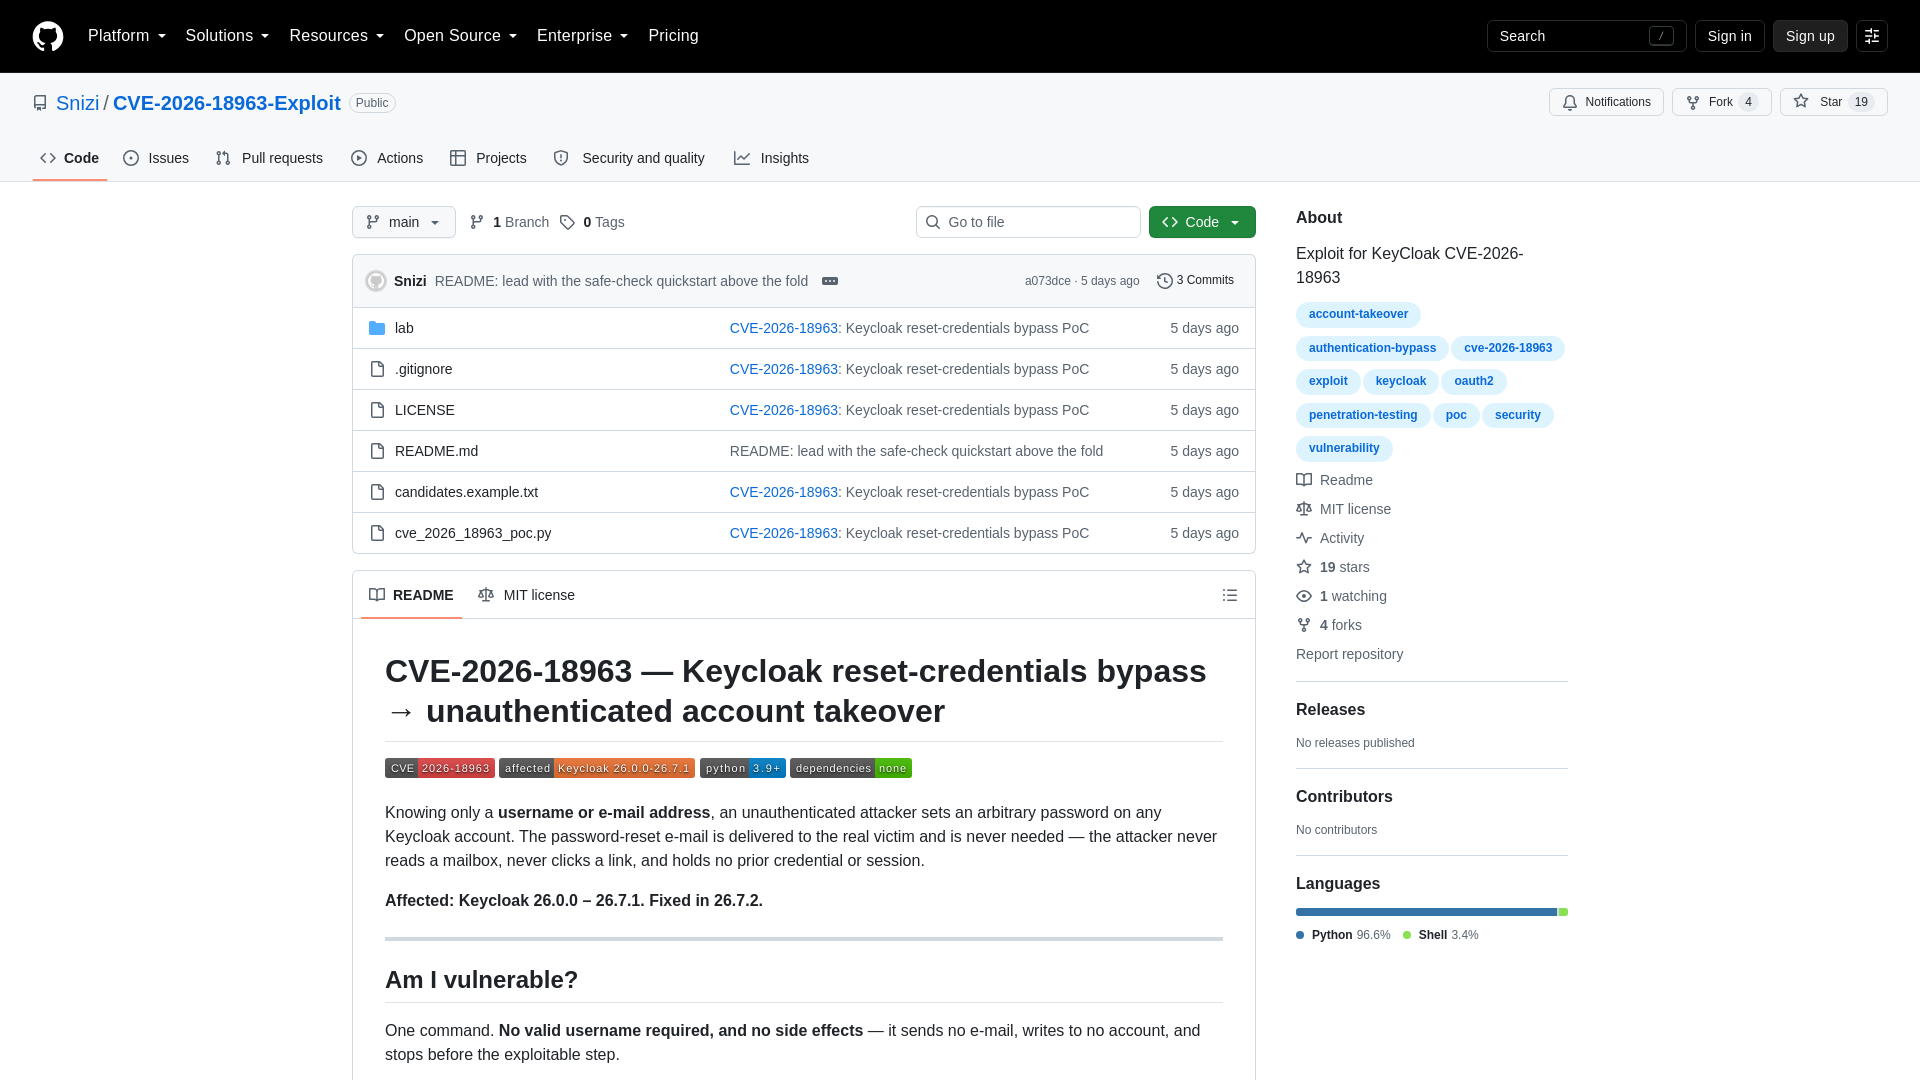Expand the Solutions menu
The image size is (1920, 1080).
(227, 36)
